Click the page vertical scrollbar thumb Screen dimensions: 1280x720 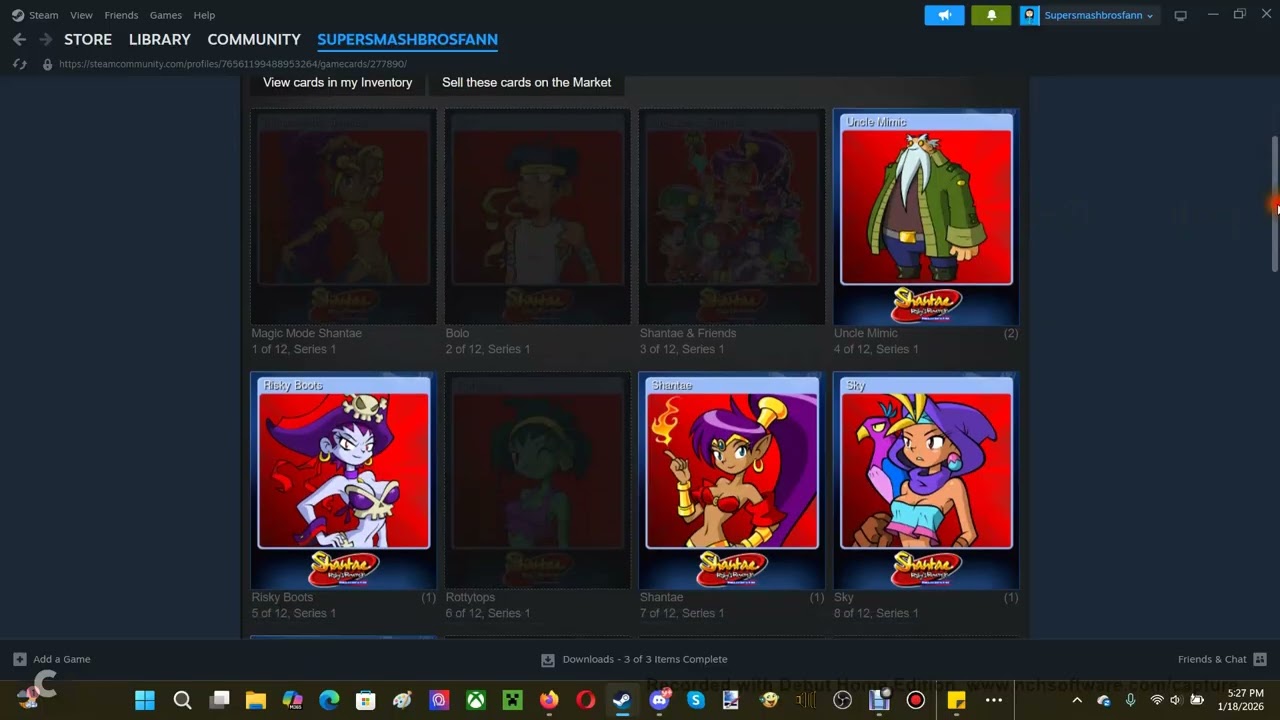(1274, 204)
